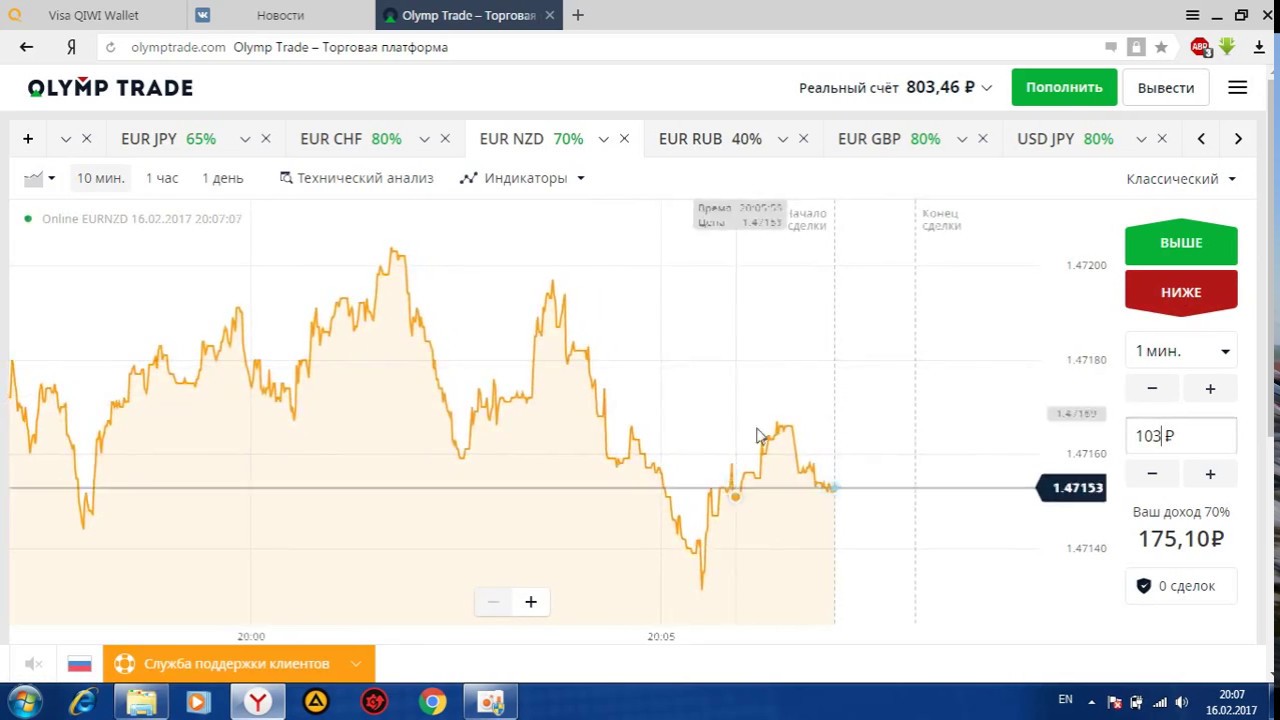Open Yandex Browser taskbar icon
The height and width of the screenshot is (720, 1280).
point(258,702)
